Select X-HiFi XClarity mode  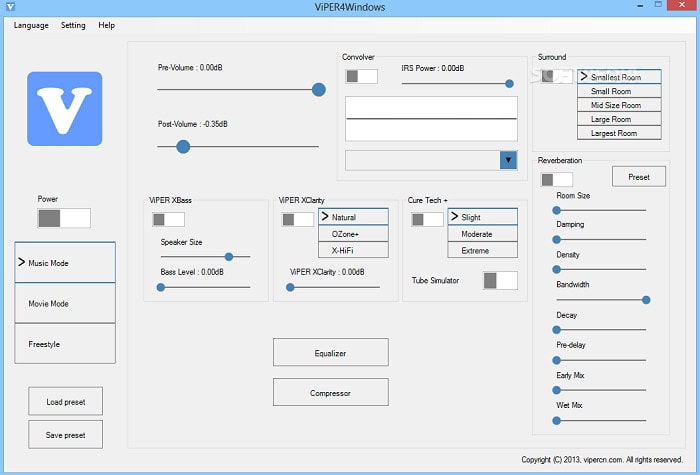coord(354,250)
